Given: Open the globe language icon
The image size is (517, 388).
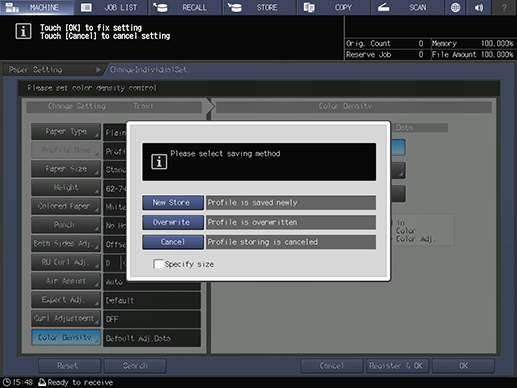Looking at the screenshot, I should (455, 7).
